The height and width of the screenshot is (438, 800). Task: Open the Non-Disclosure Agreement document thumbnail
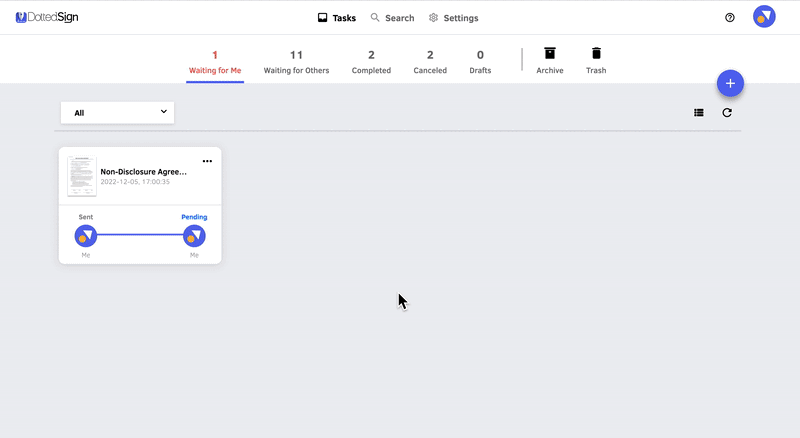click(82, 176)
